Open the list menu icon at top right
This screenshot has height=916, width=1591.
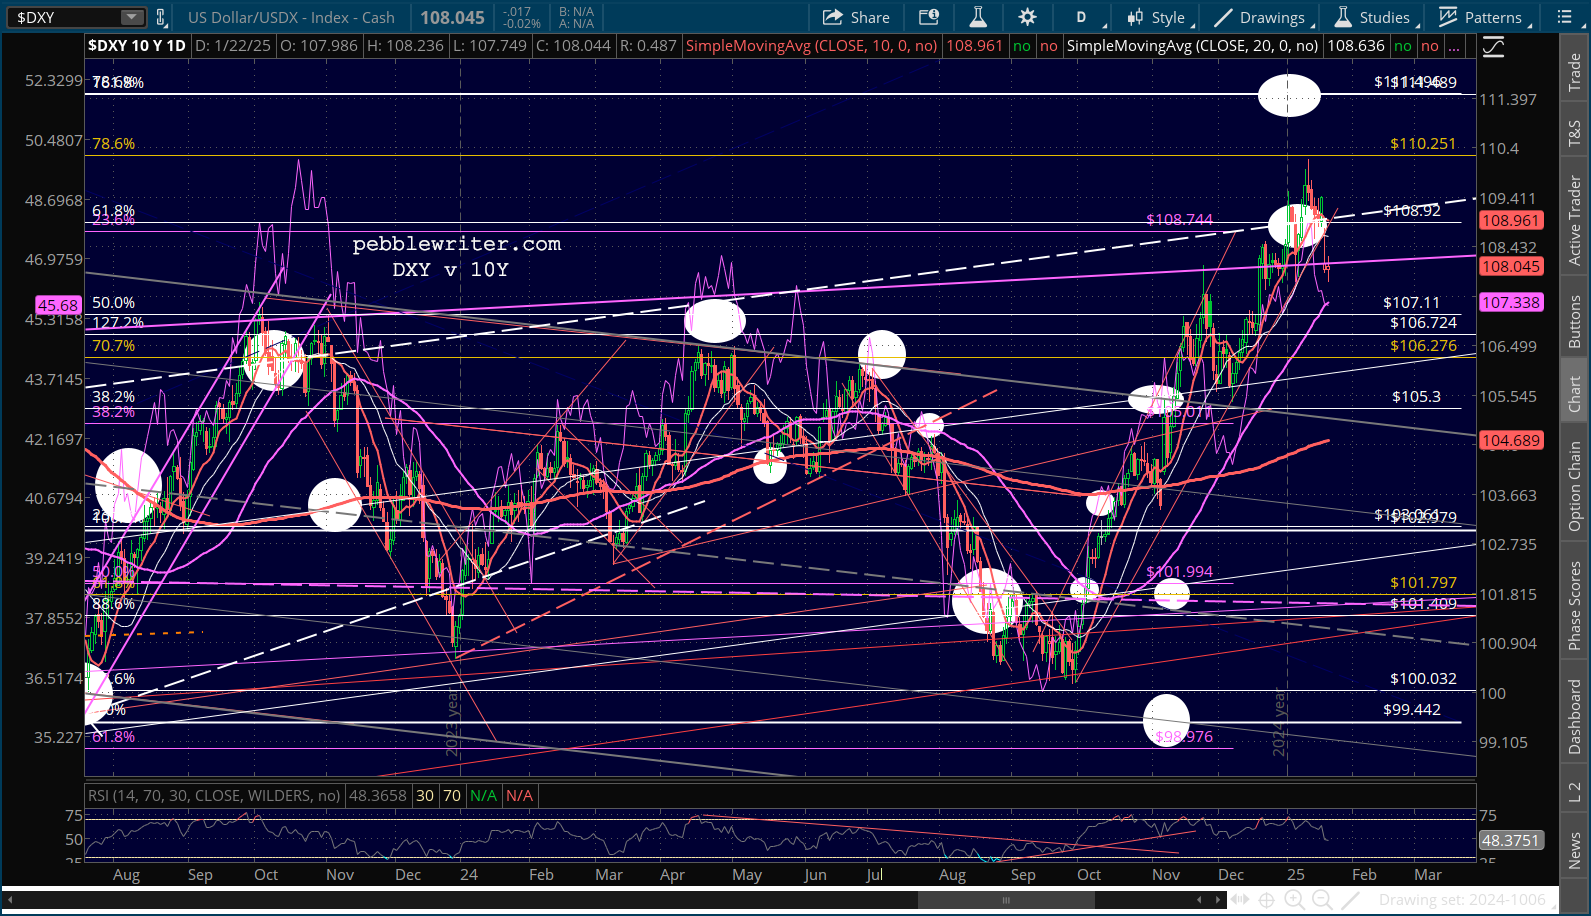click(x=1566, y=17)
